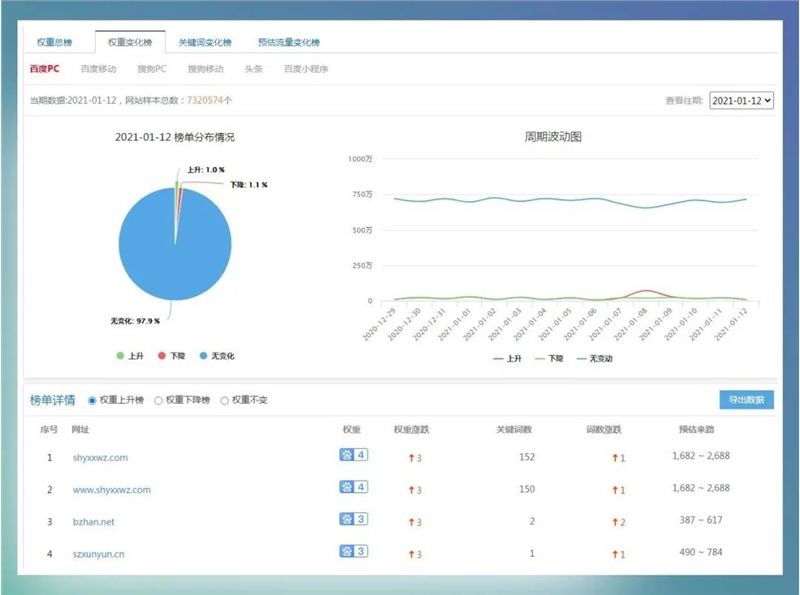Click the 导出数据 export button
This screenshot has height=595, width=800.
[745, 398]
